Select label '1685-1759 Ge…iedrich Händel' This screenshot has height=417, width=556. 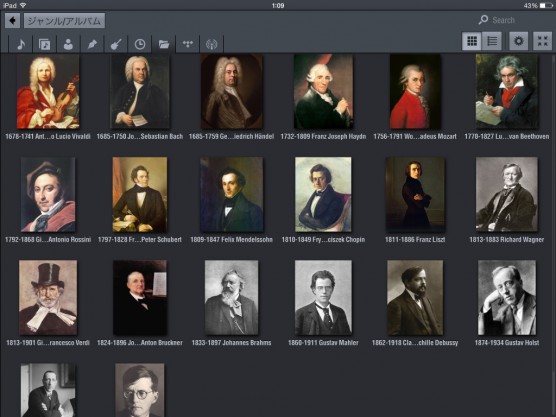coord(232,136)
